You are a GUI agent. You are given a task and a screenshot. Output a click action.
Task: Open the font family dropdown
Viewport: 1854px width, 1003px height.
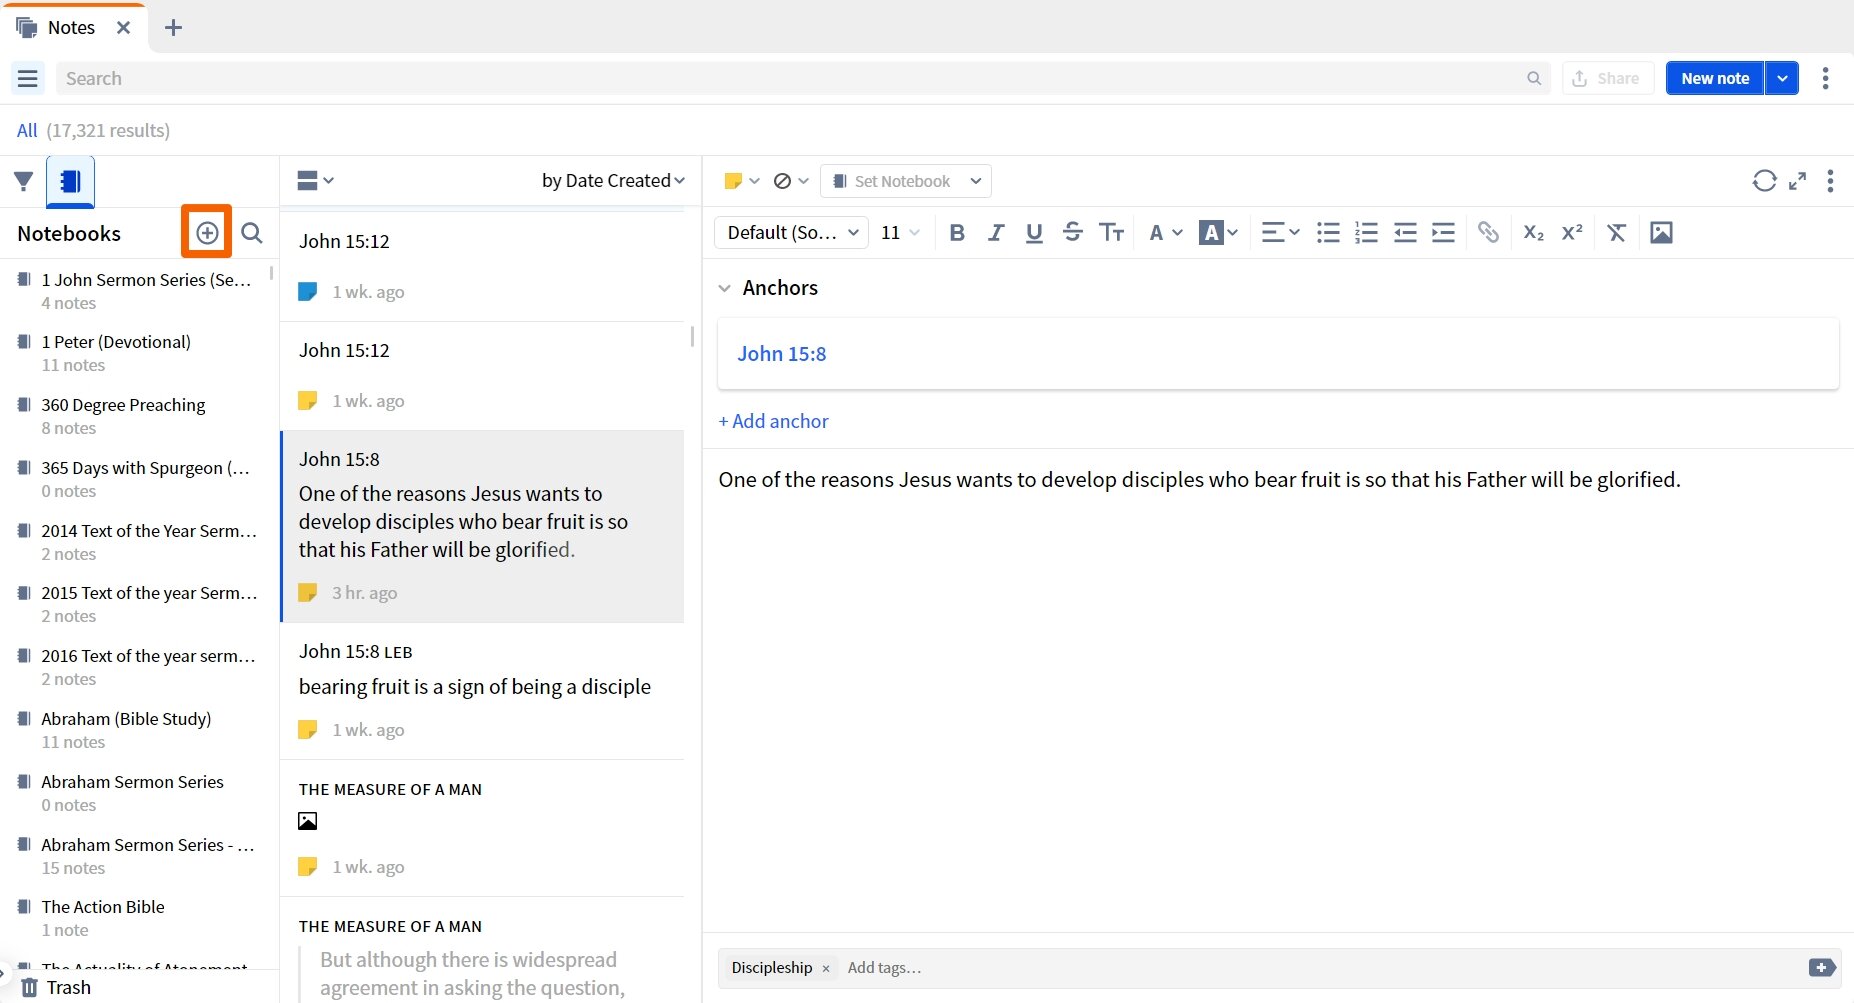791,233
